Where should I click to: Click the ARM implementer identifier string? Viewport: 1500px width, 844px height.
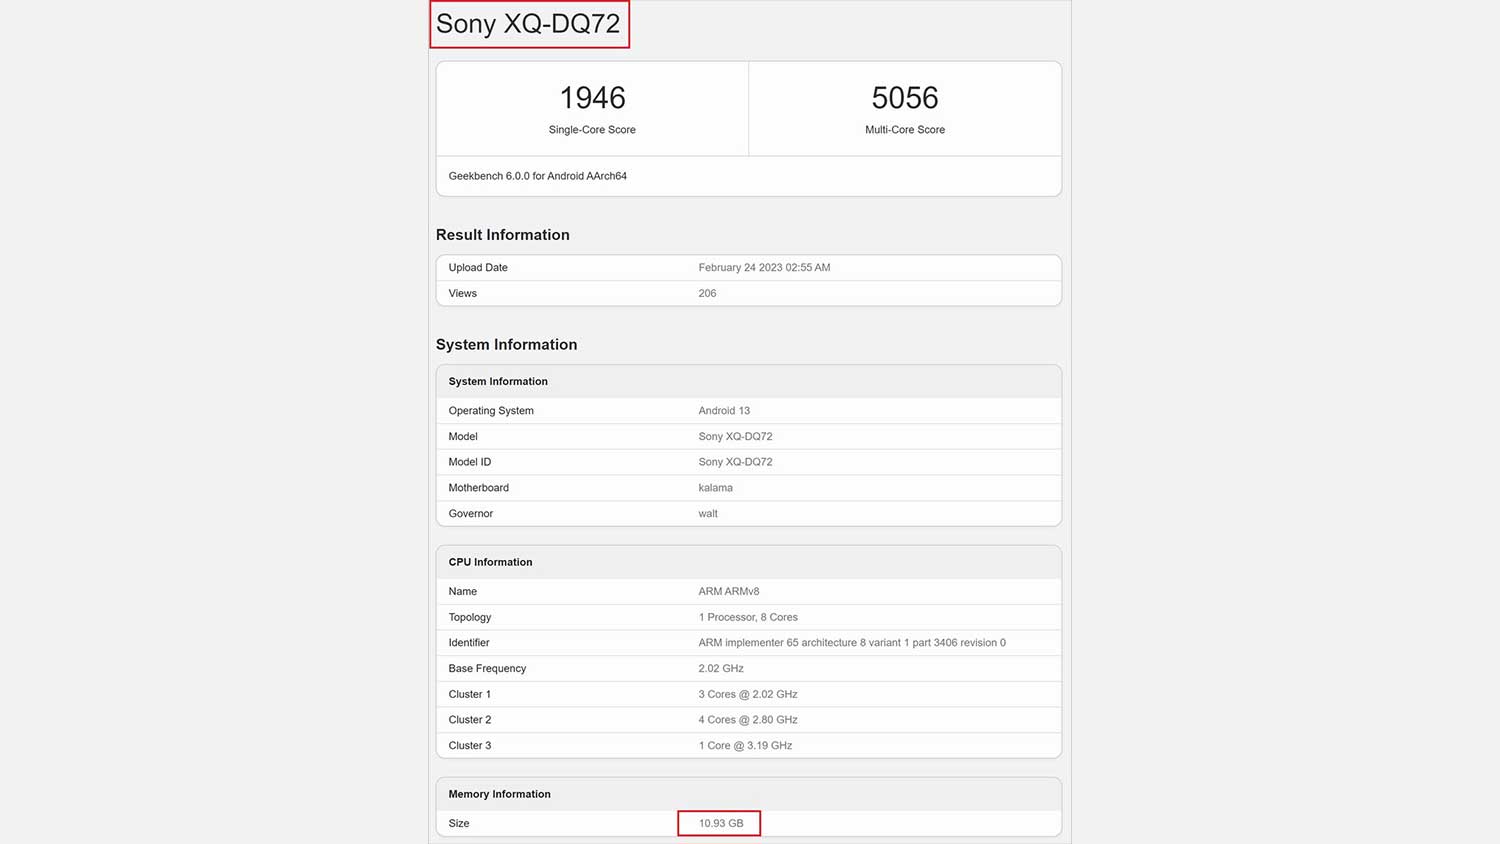pos(851,643)
